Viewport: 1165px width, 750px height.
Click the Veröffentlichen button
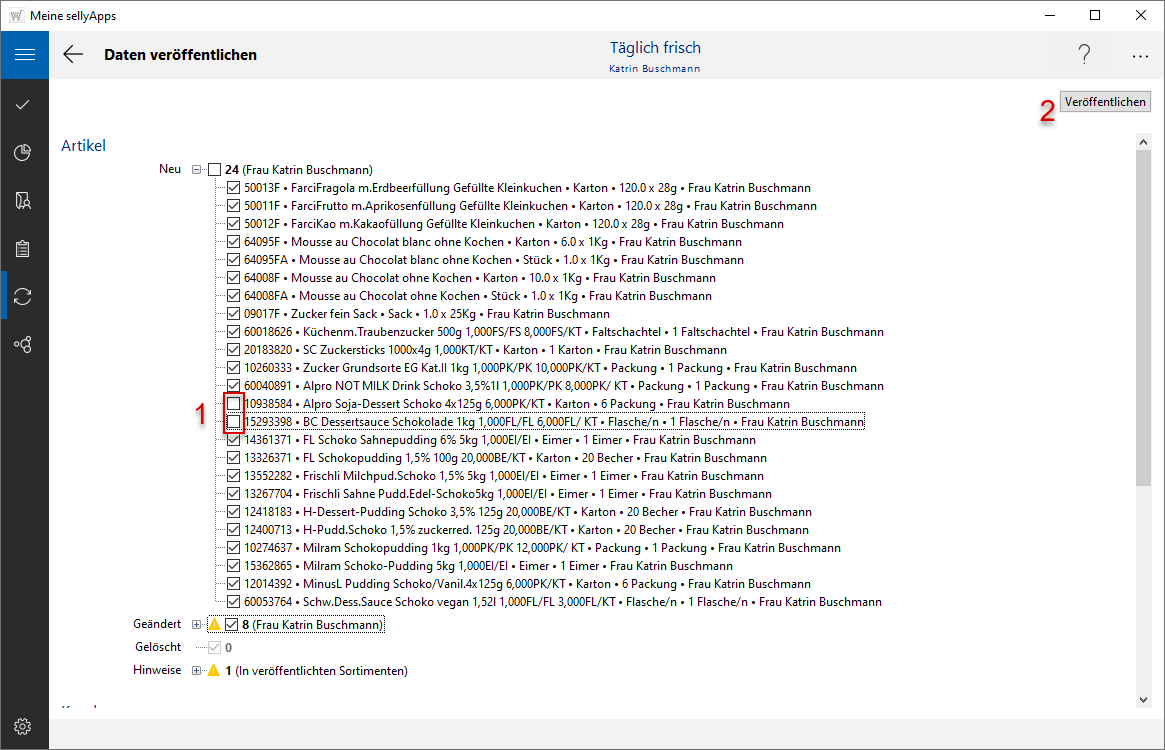1105,102
